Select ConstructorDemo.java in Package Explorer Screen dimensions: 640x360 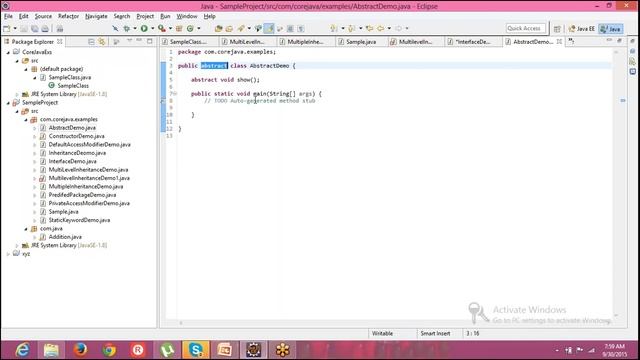(x=76, y=136)
